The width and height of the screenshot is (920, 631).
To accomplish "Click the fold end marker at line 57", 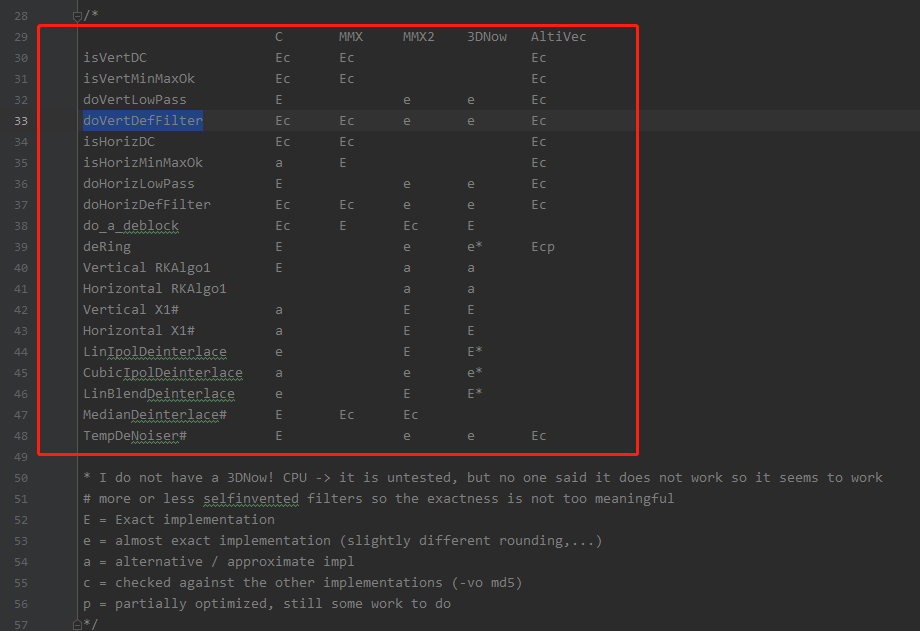I will 78,624.
